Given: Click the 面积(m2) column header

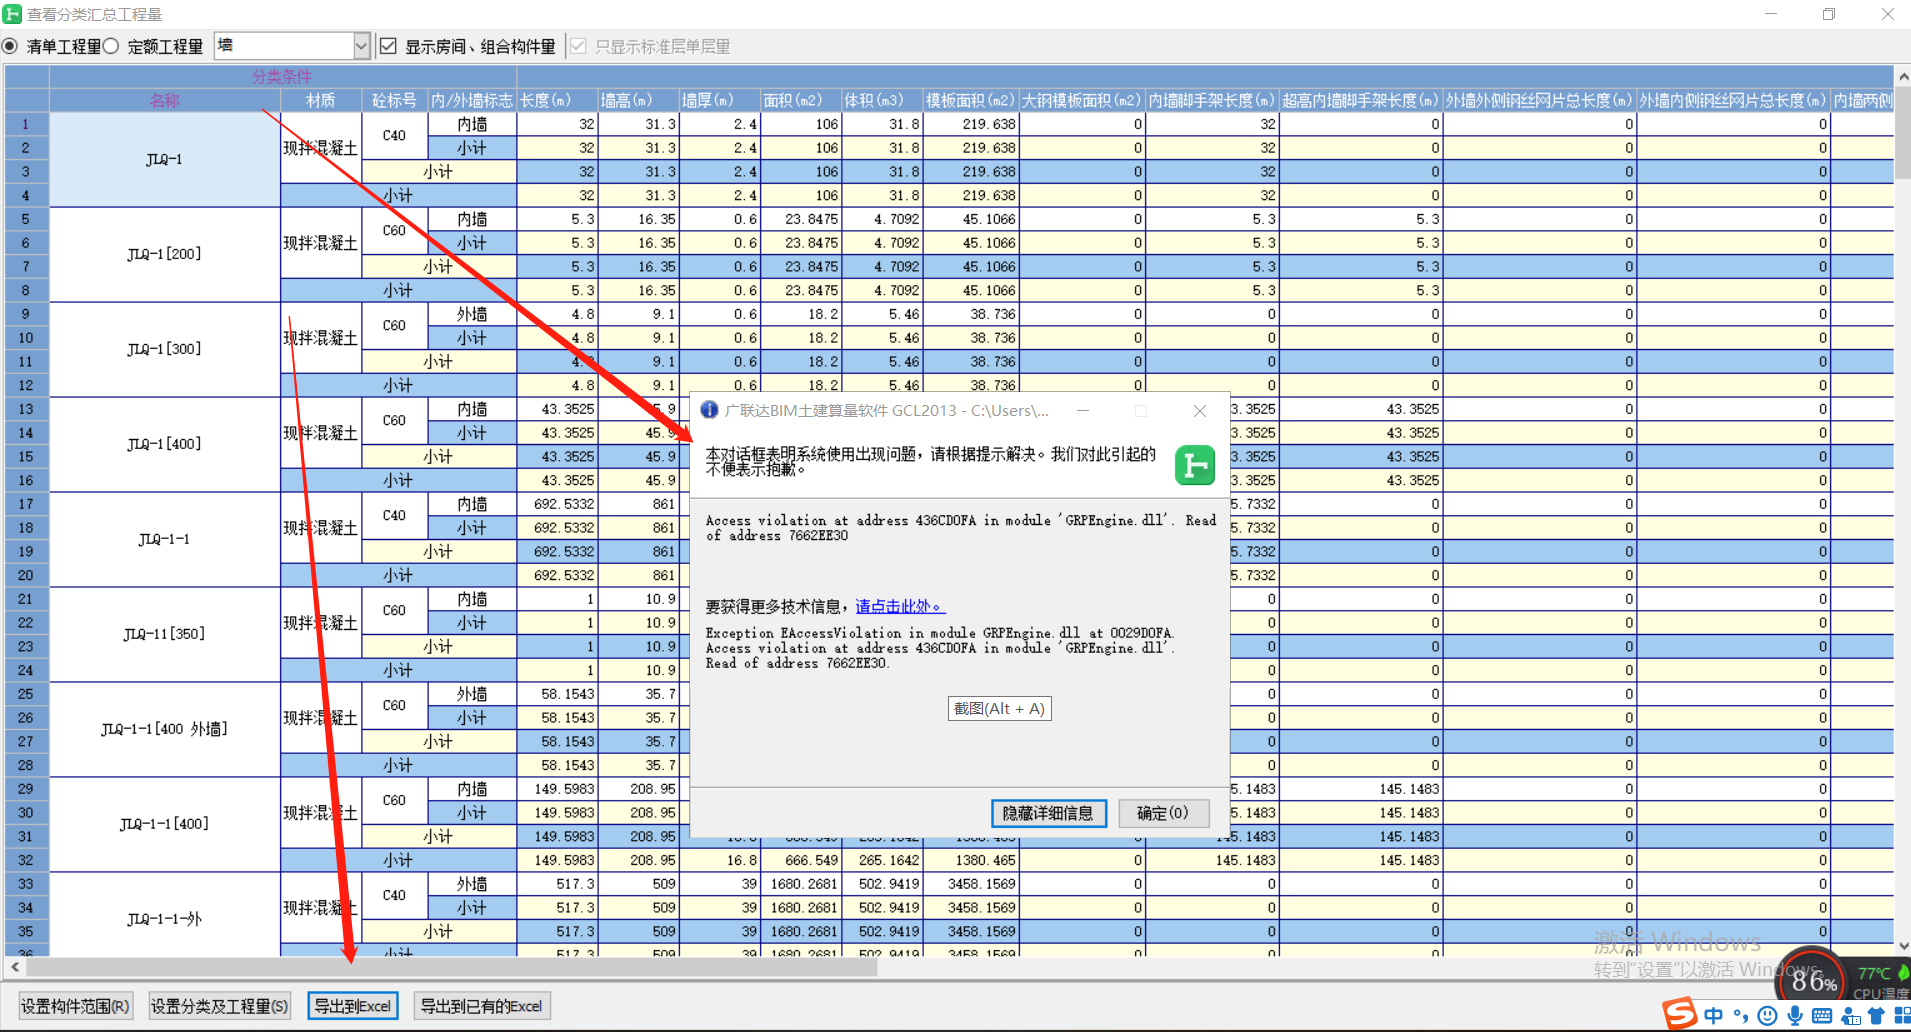Looking at the screenshot, I should [x=800, y=100].
